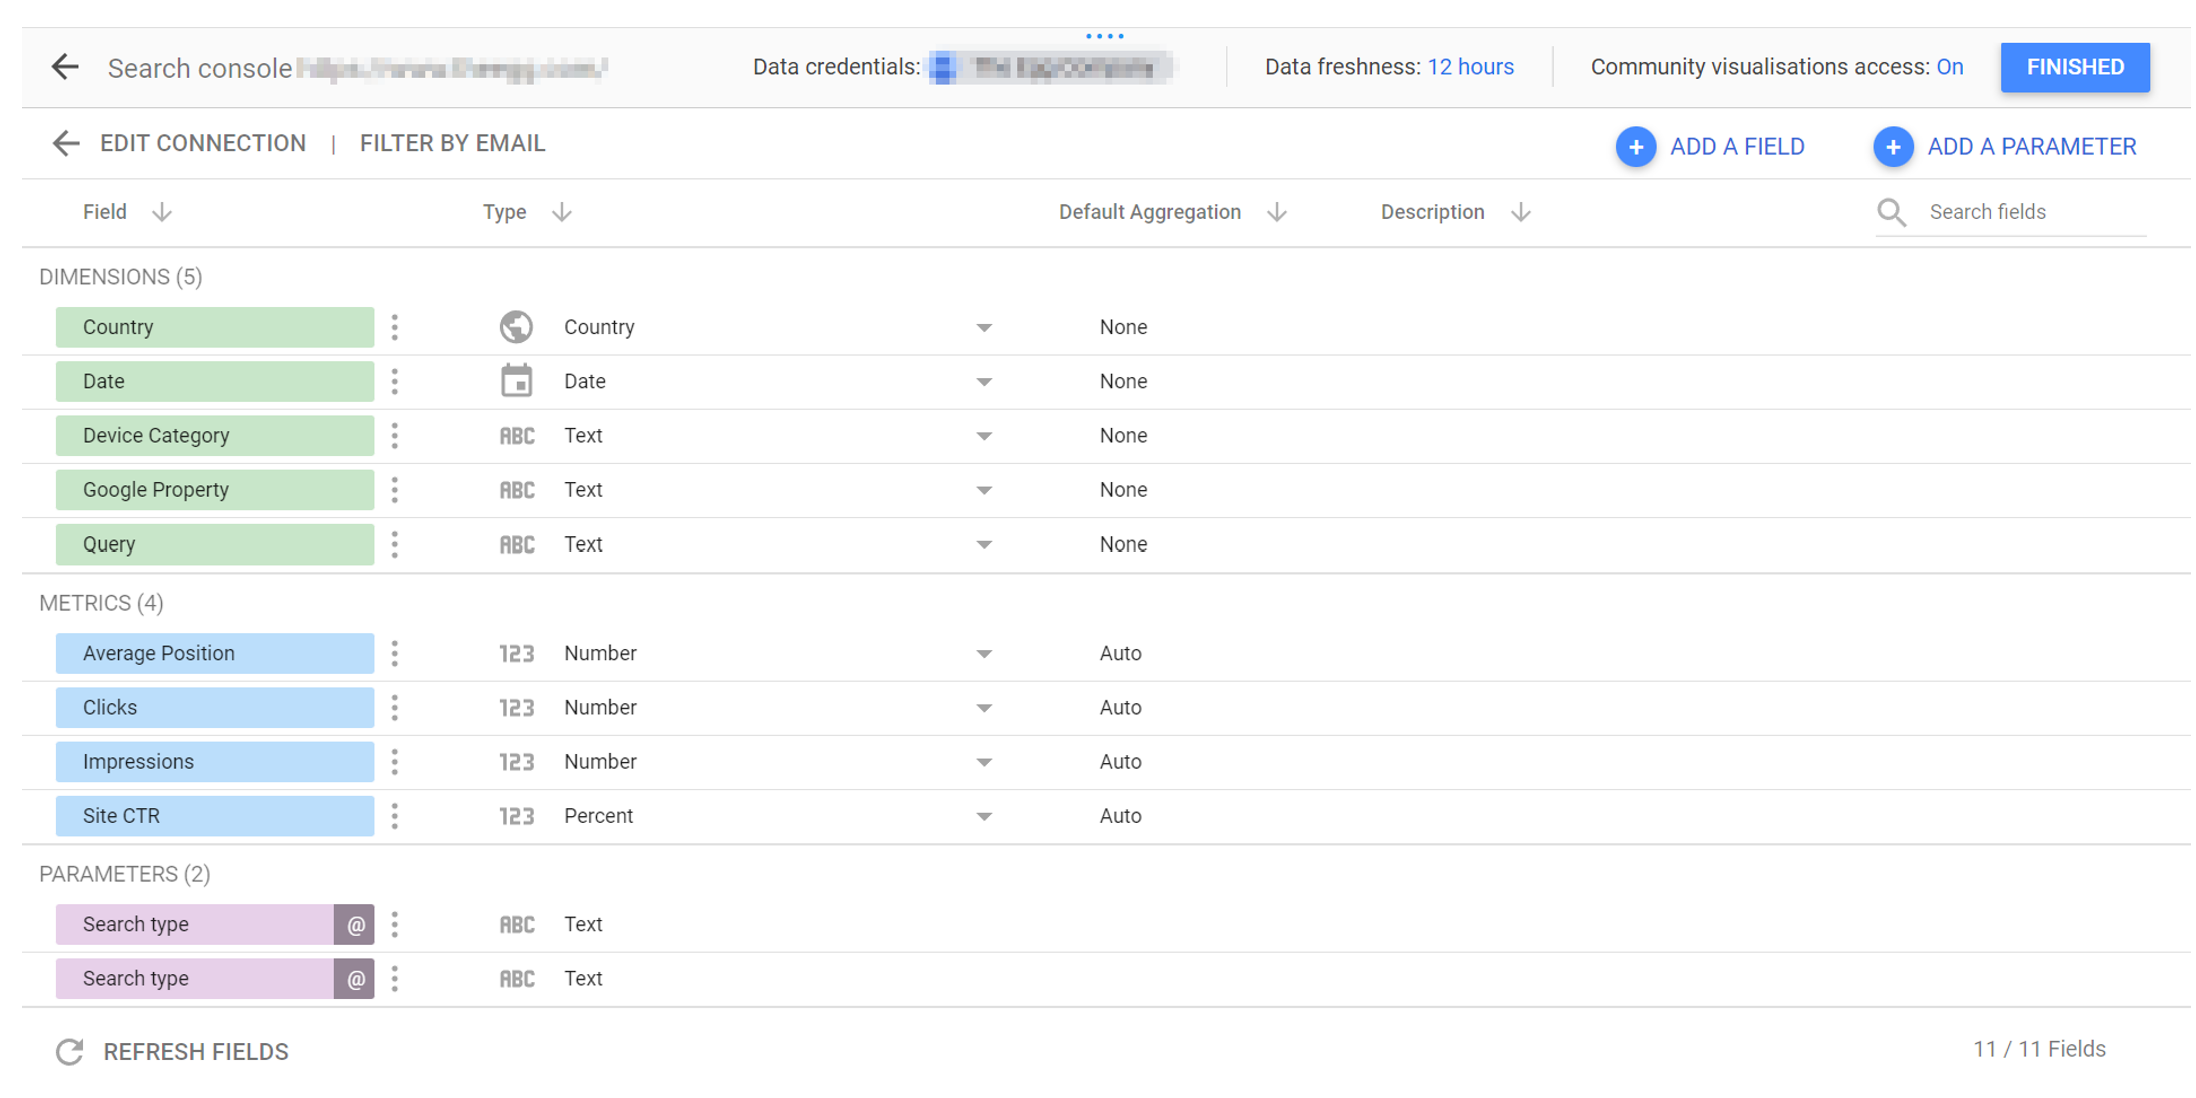2196x1098 pixels.
Task: Open the type dropdown for Device Category
Action: pos(984,436)
